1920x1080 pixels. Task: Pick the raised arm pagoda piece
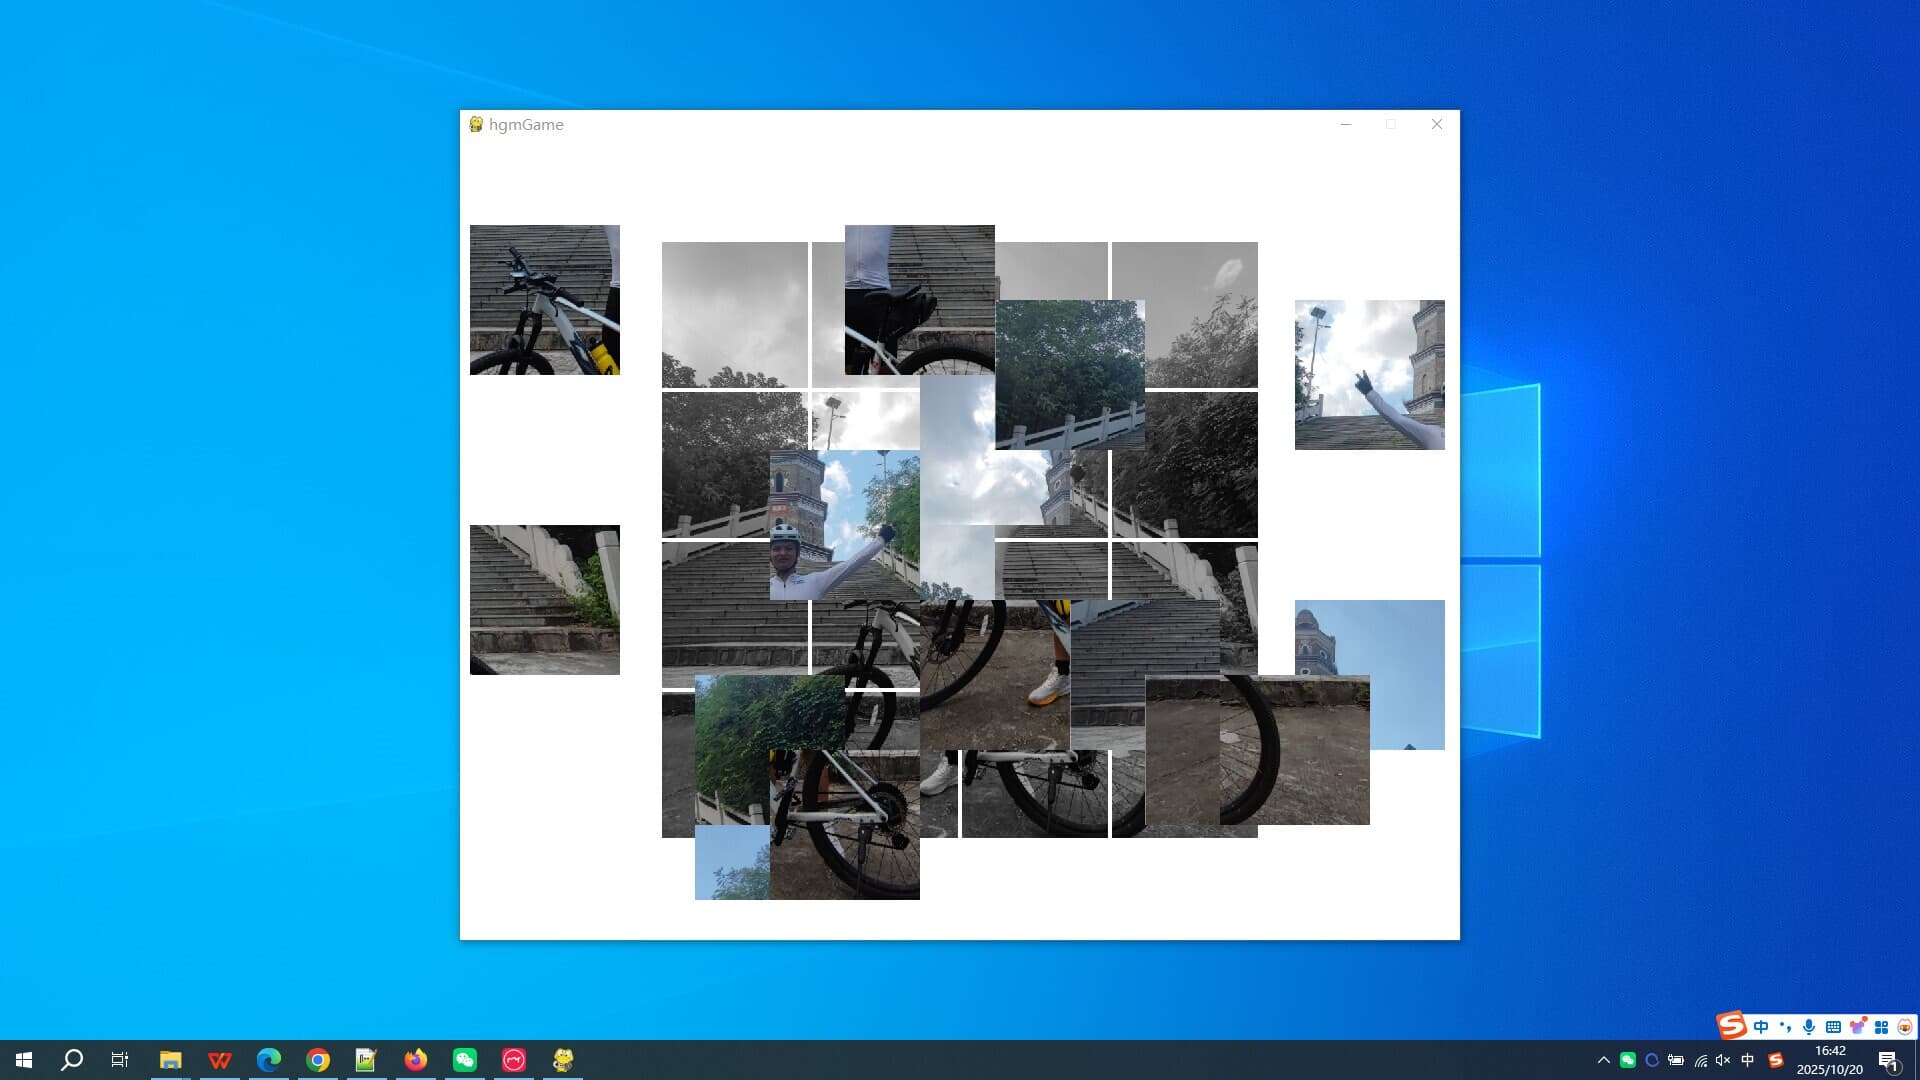click(1369, 375)
